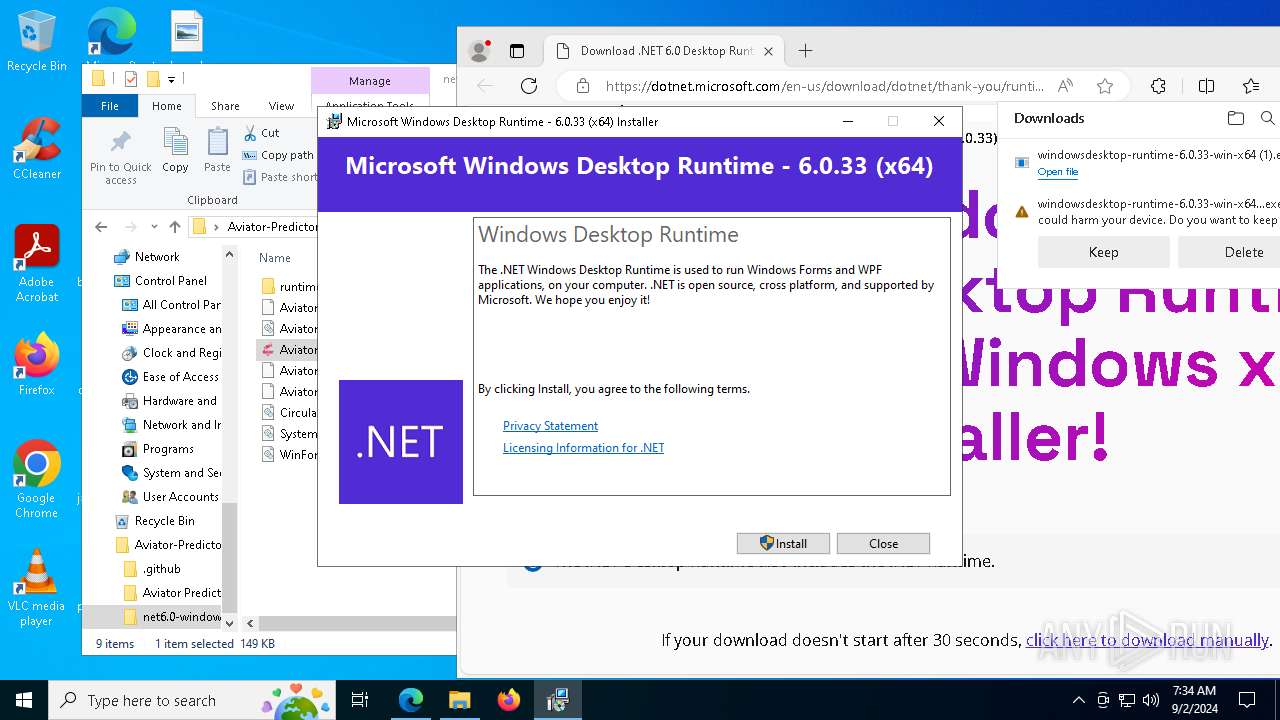Open CCleaner desktop shortcut
Image resolution: width=1280 pixels, height=720 pixels.
click(37, 148)
